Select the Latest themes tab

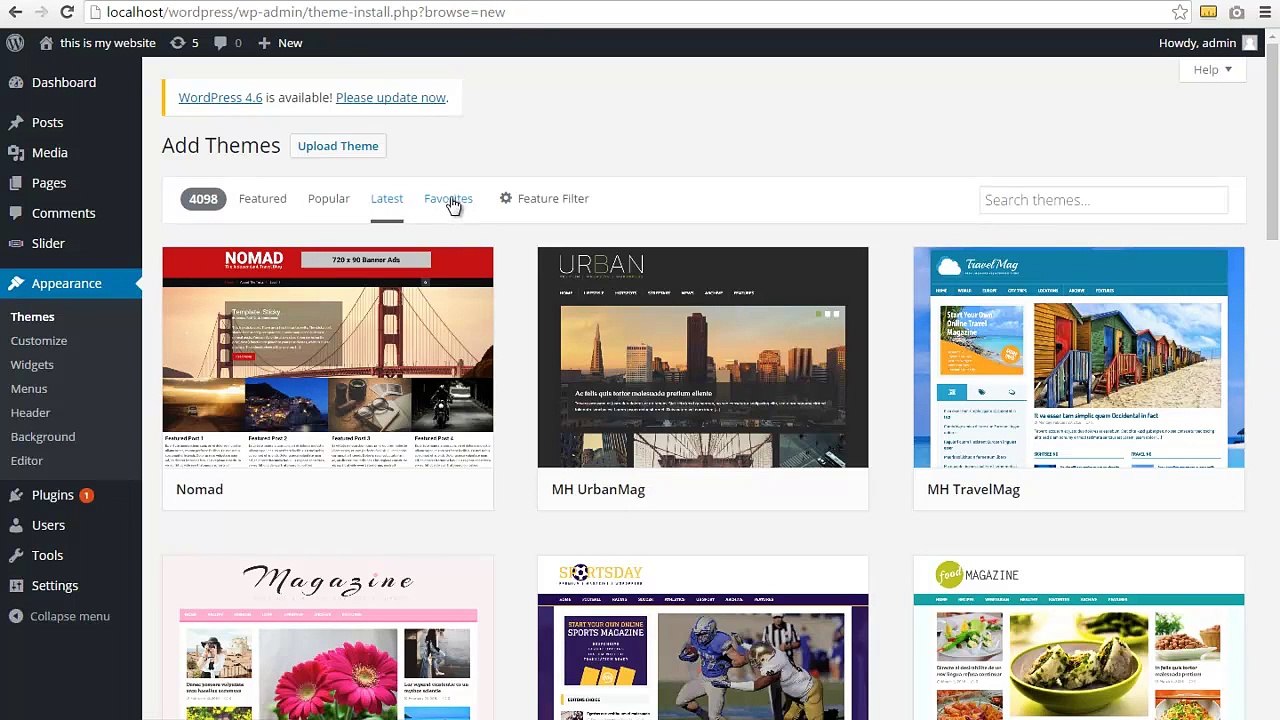(x=387, y=198)
